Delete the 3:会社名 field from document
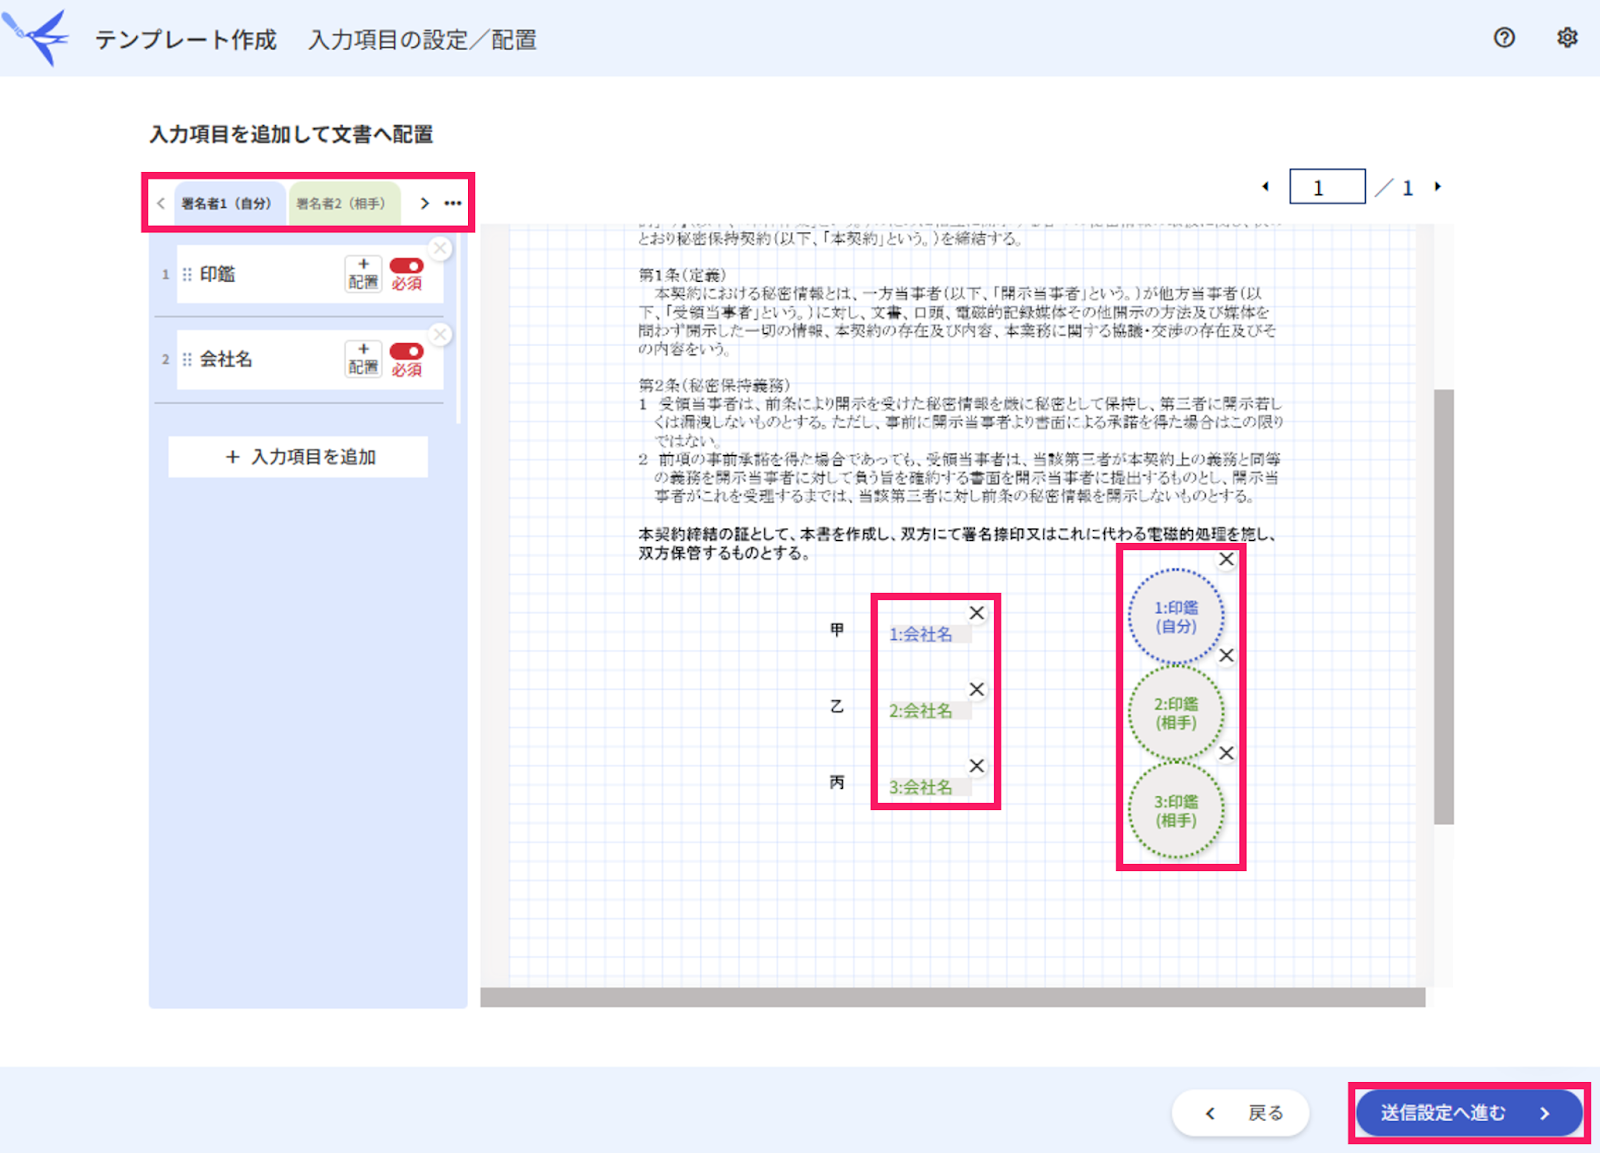The image size is (1600, 1153). click(977, 766)
